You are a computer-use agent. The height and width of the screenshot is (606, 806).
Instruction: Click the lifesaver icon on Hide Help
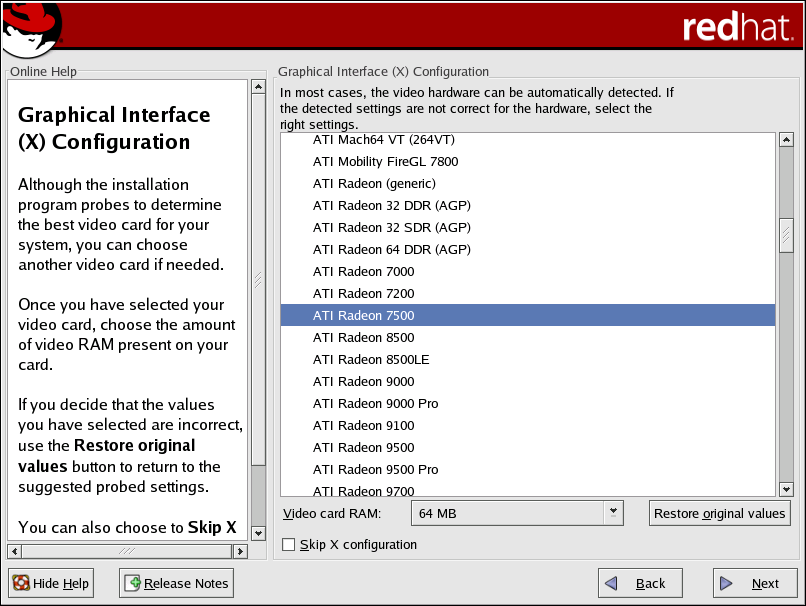point(20,583)
